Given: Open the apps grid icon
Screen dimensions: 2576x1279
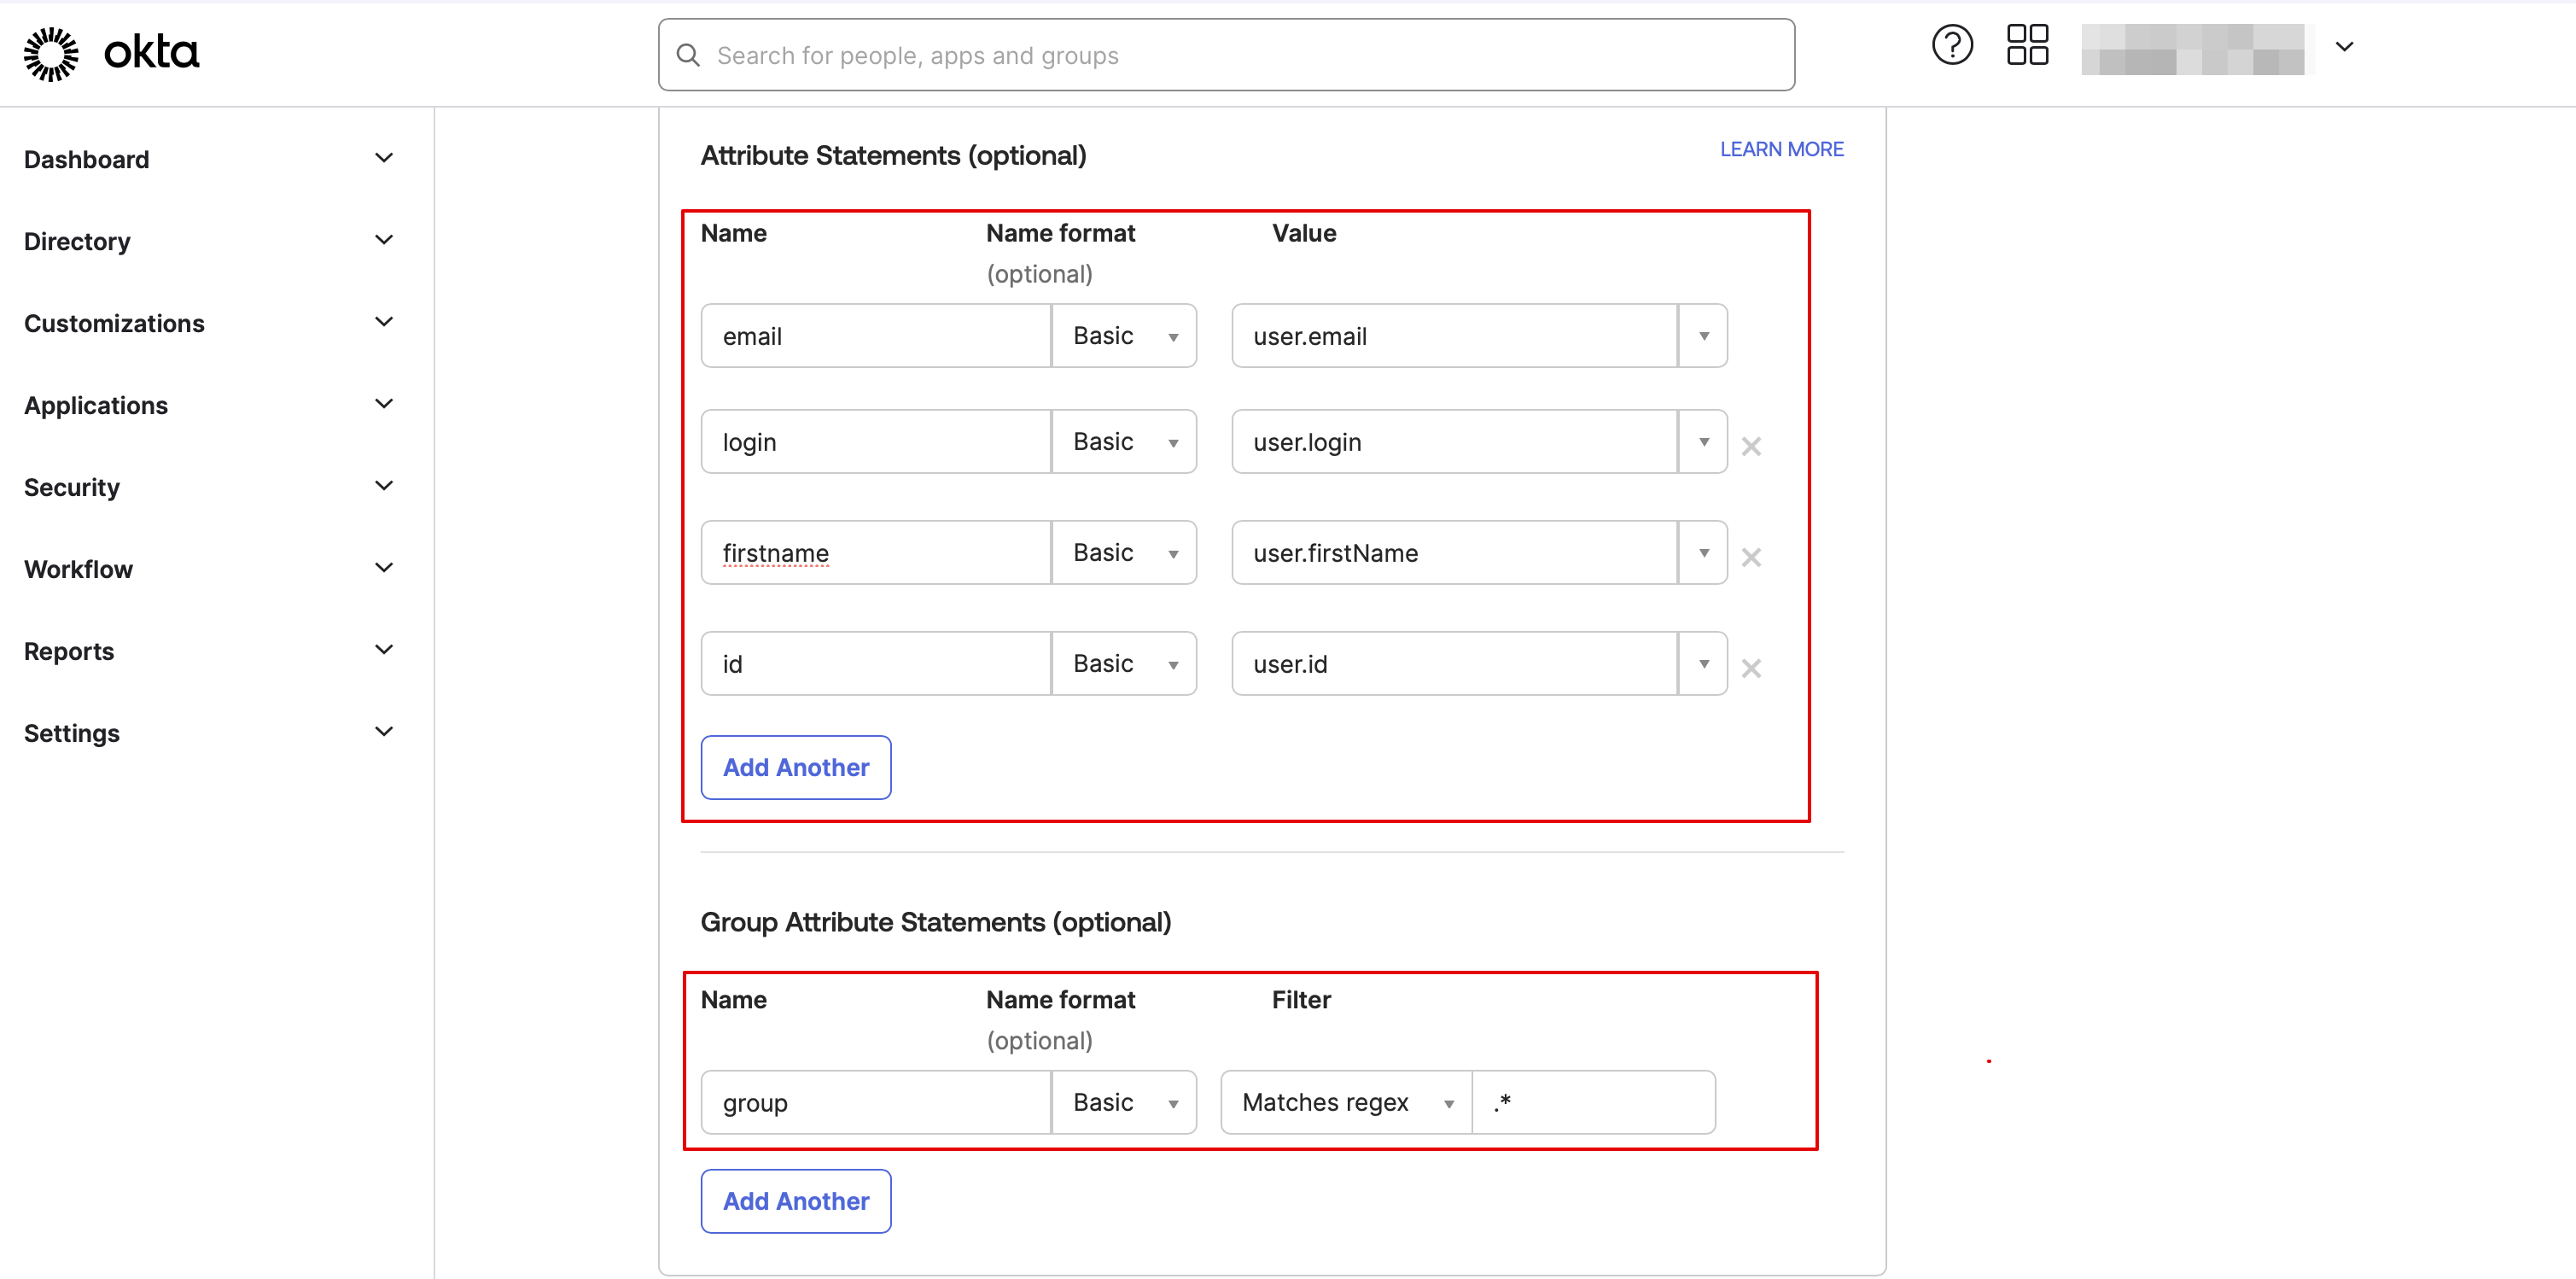Looking at the screenshot, I should (x=2027, y=46).
